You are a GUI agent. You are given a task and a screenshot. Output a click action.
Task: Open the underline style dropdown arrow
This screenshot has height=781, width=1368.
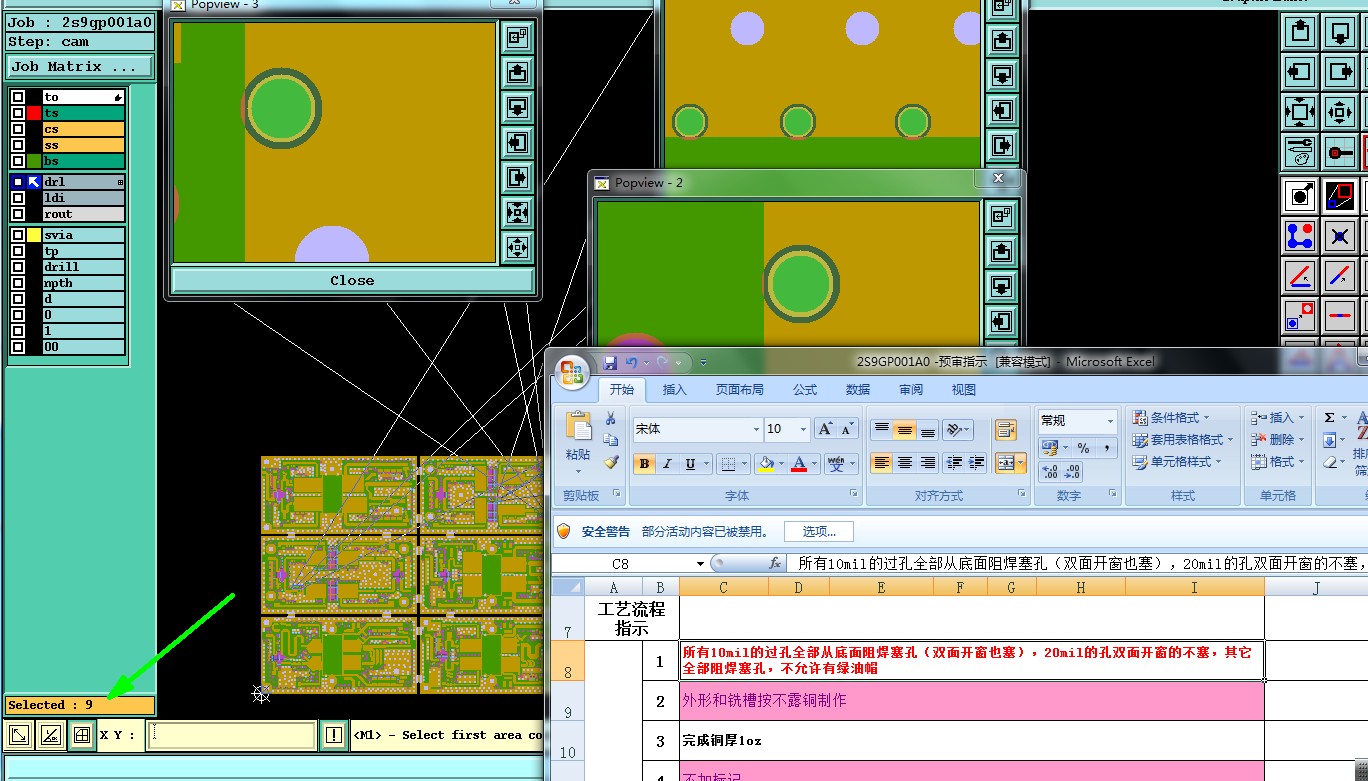[705, 464]
